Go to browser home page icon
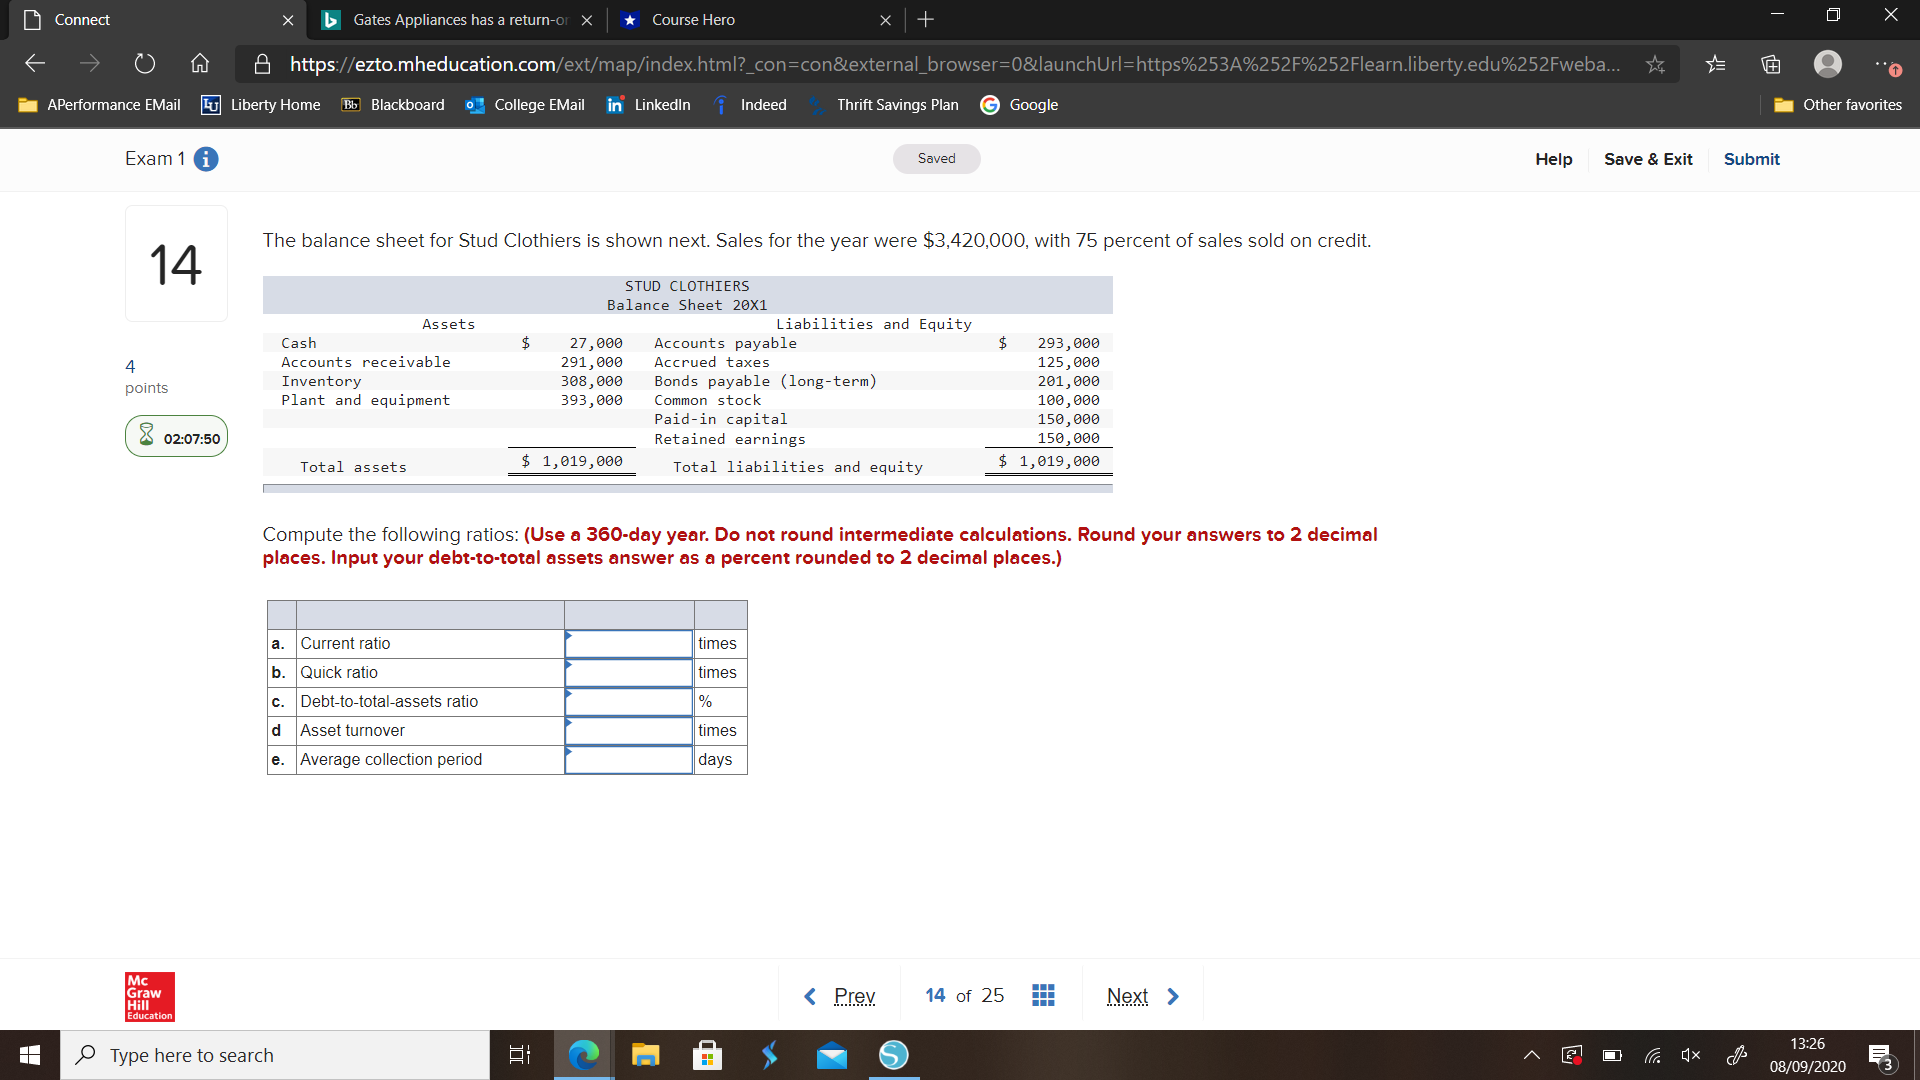Image resolution: width=1920 pixels, height=1080 pixels. pyautogui.click(x=200, y=64)
